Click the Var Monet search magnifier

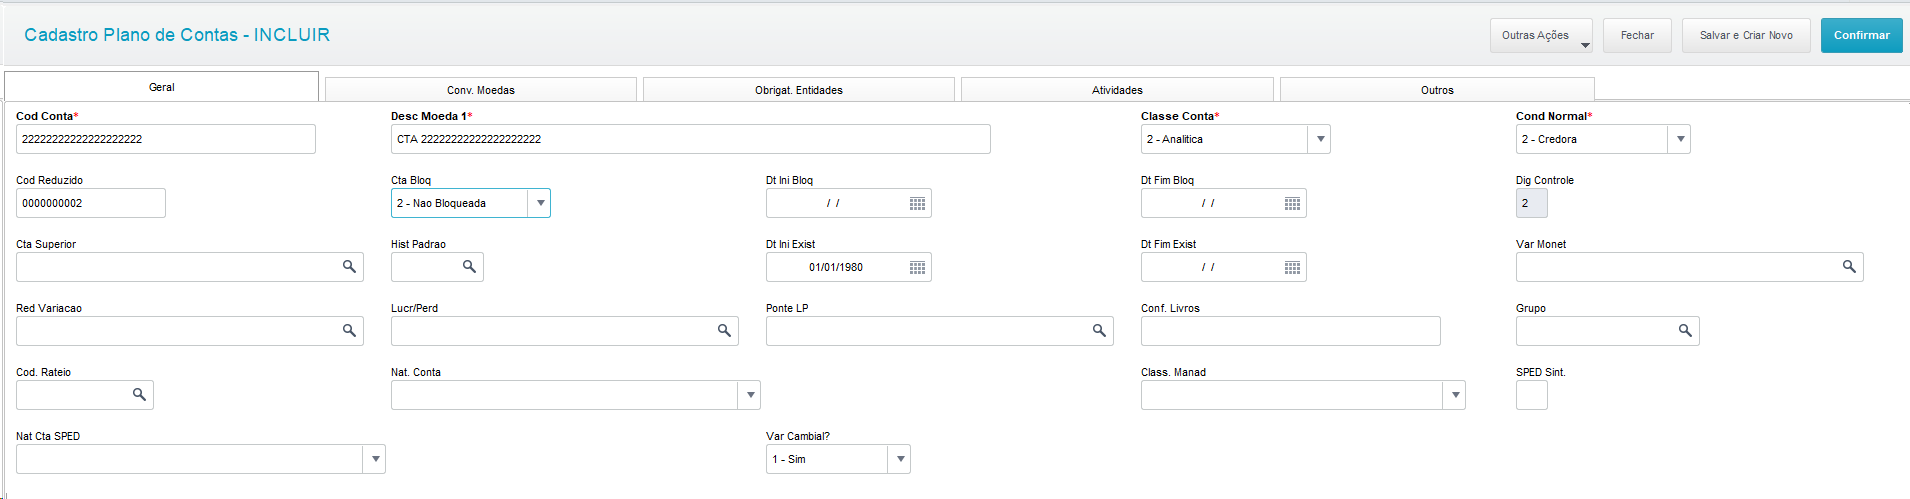pos(1849,267)
